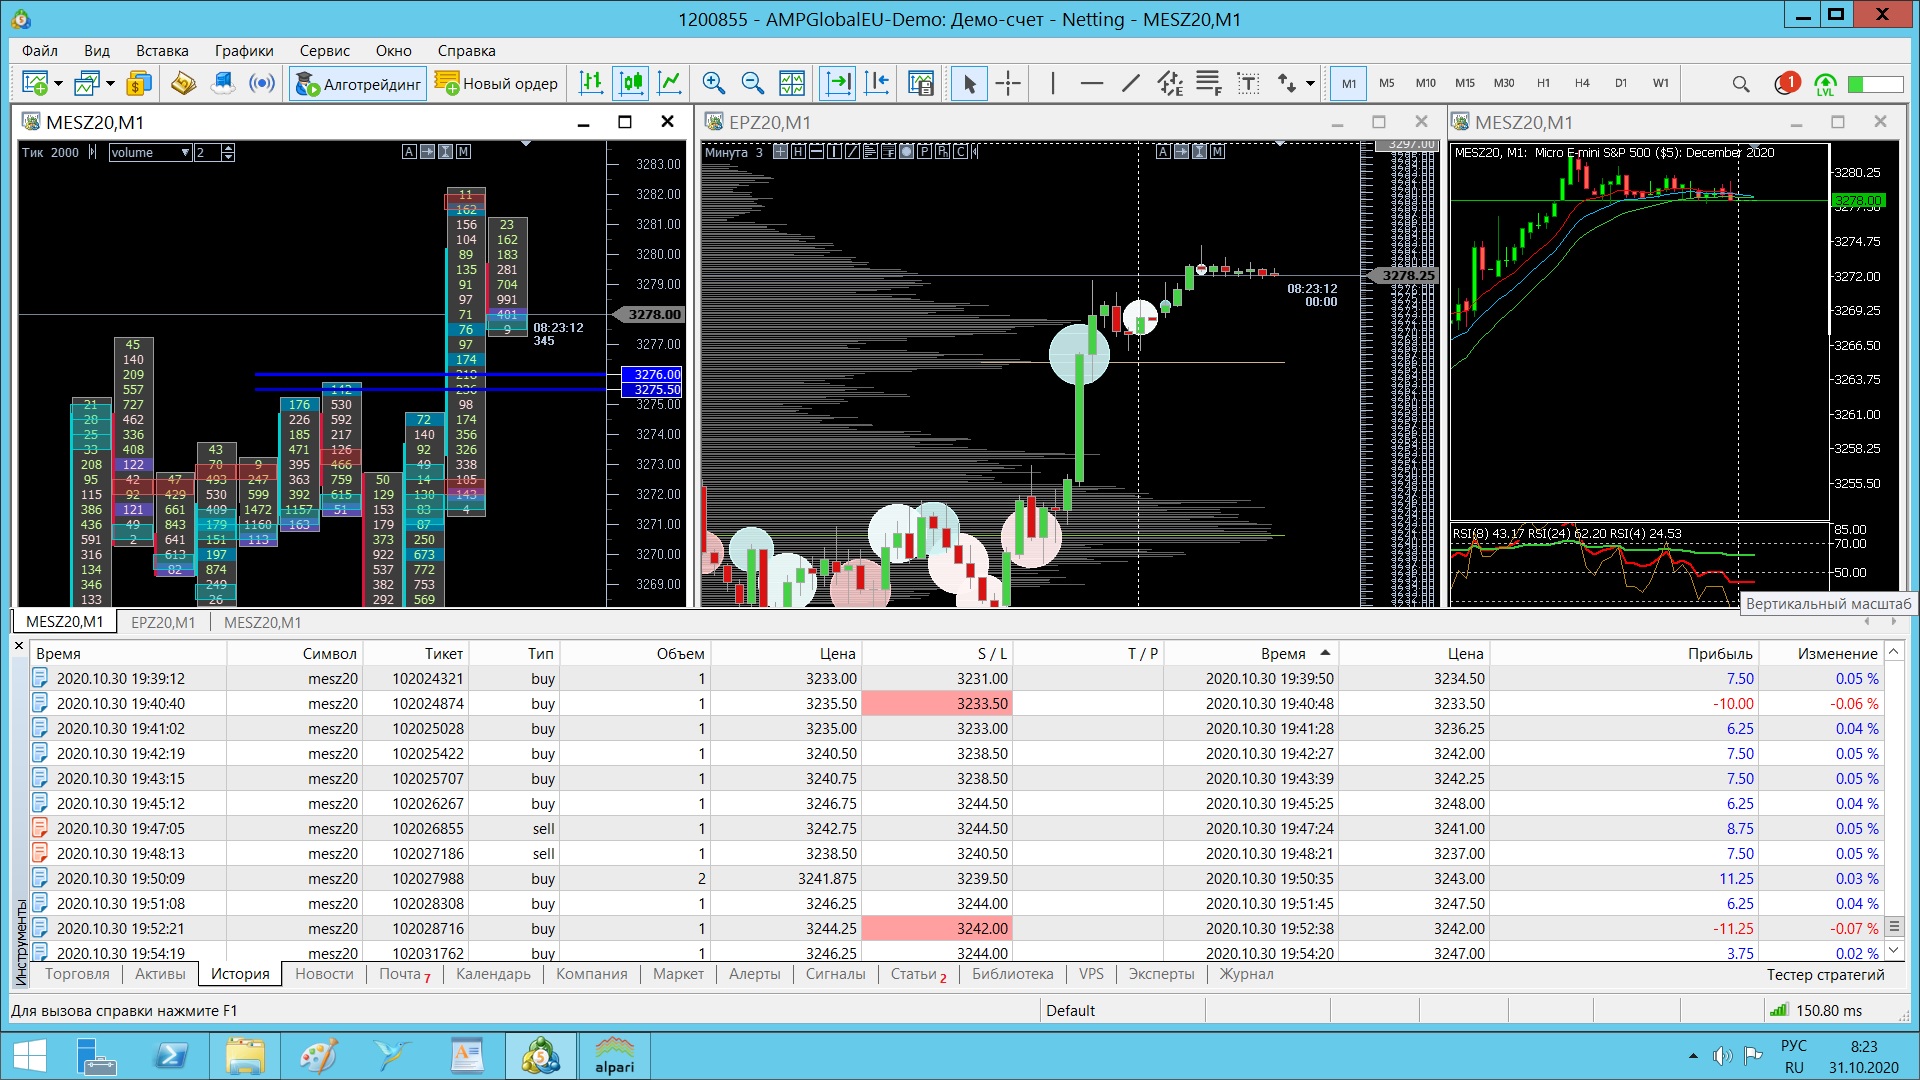Choose the horizontal line tool
This screenshot has width=1920, height=1080.
1091,84
